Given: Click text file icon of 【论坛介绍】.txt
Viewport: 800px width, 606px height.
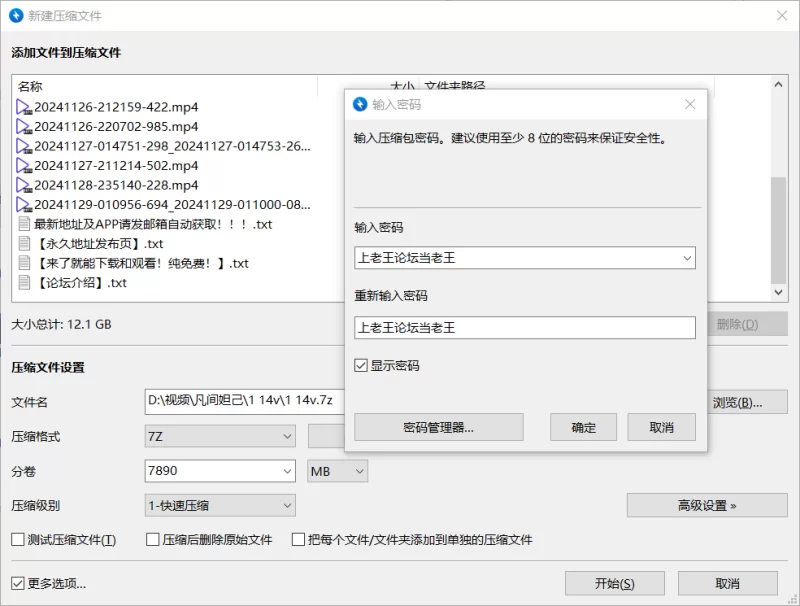Looking at the screenshot, I should tap(24, 283).
